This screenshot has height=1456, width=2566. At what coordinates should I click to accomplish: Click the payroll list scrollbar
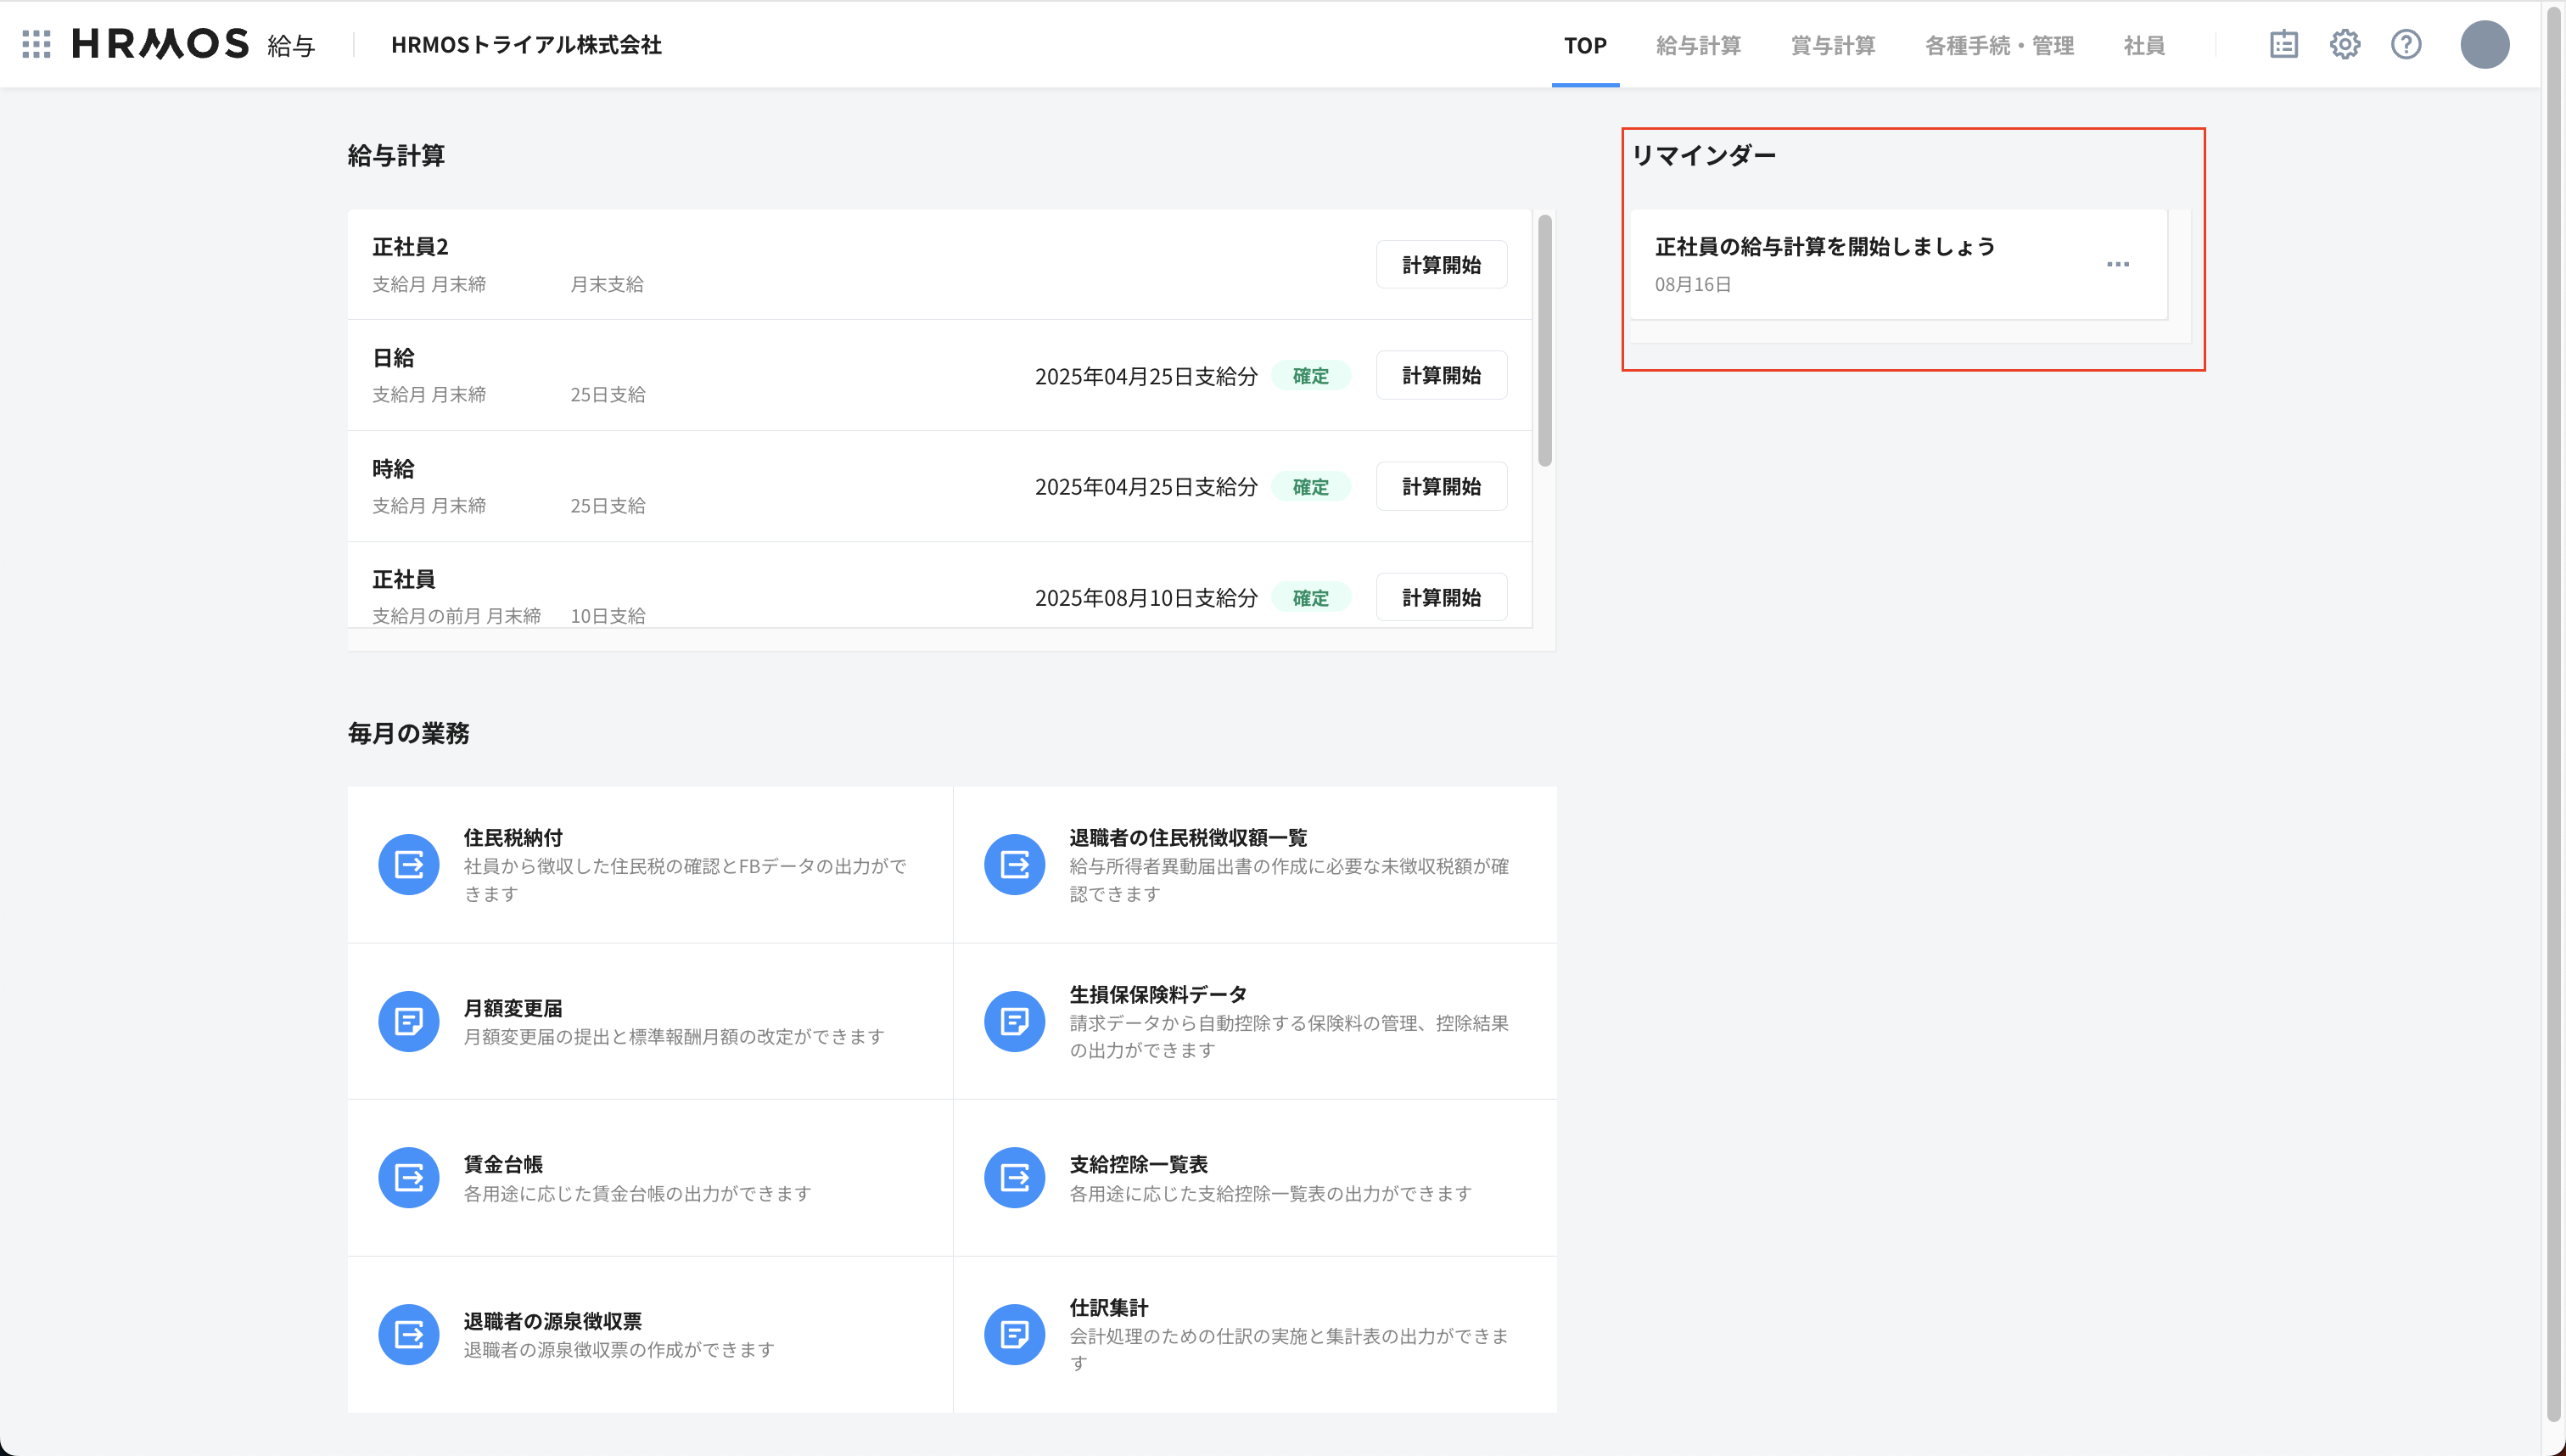click(1545, 340)
